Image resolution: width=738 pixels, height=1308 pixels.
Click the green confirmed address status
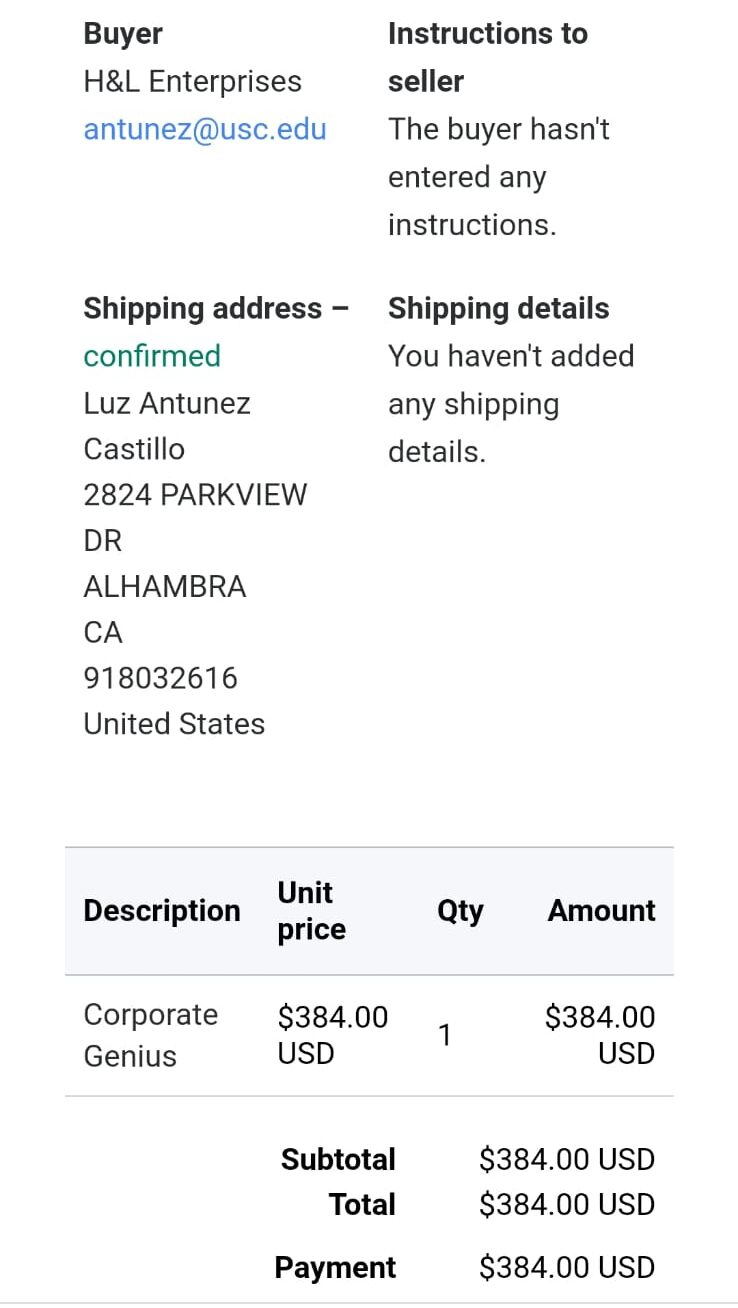point(152,356)
